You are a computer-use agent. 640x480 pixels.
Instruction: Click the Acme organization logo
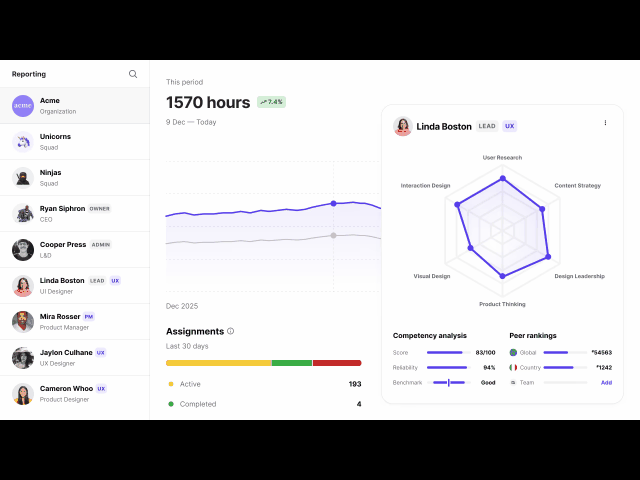[23, 106]
